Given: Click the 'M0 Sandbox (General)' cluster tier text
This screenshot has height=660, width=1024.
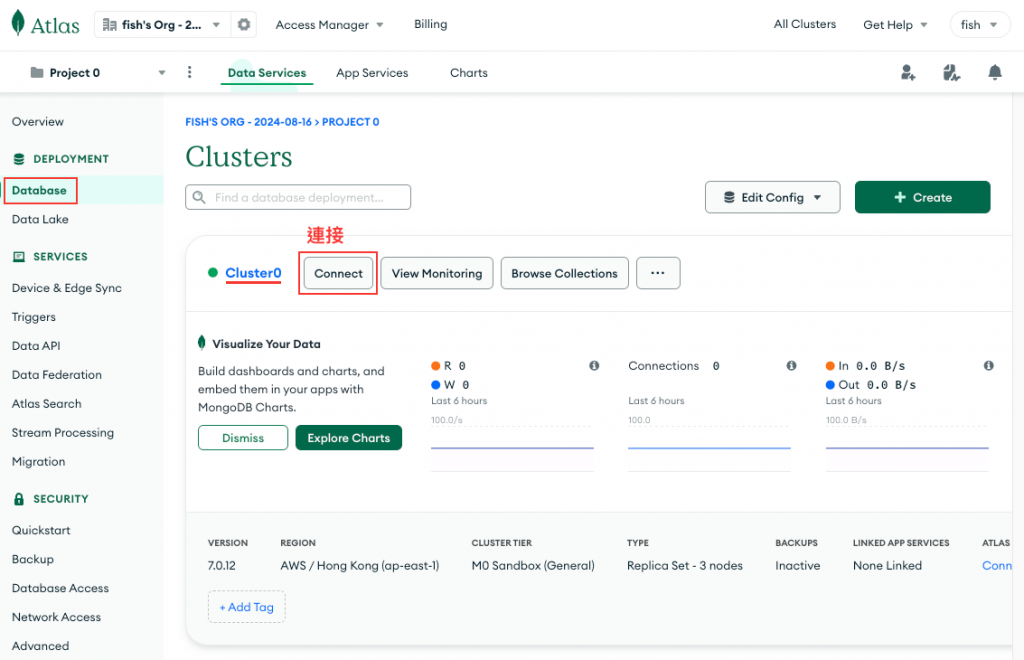Looking at the screenshot, I should click(x=533, y=565).
